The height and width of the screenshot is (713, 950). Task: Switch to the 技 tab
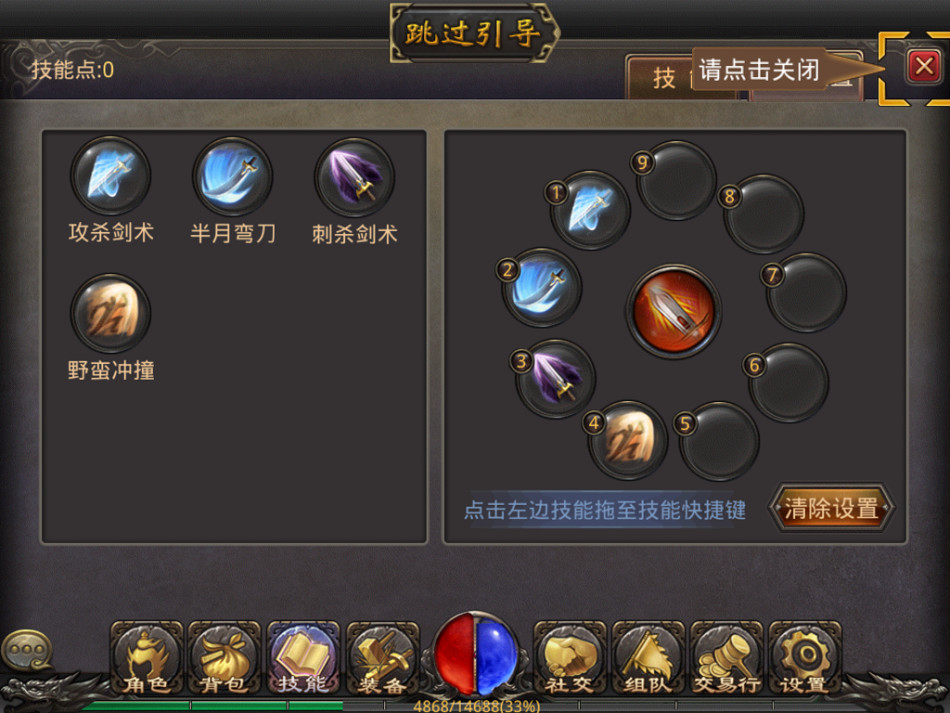coord(662,78)
